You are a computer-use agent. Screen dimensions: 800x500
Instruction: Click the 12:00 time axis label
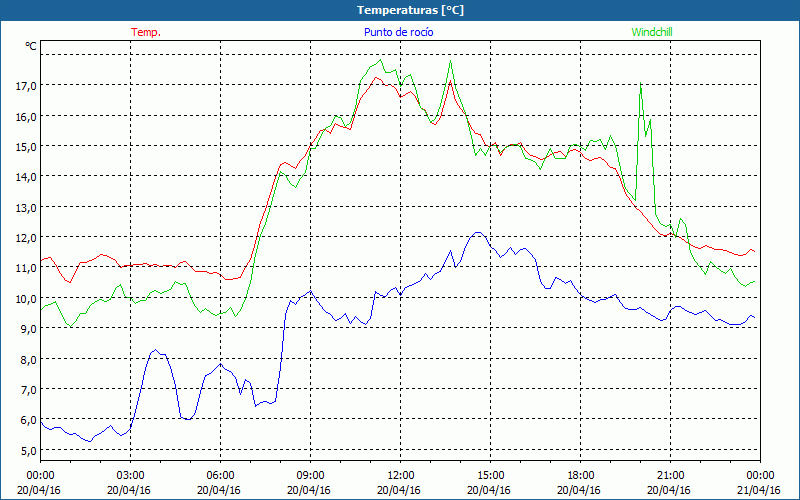(x=401, y=476)
